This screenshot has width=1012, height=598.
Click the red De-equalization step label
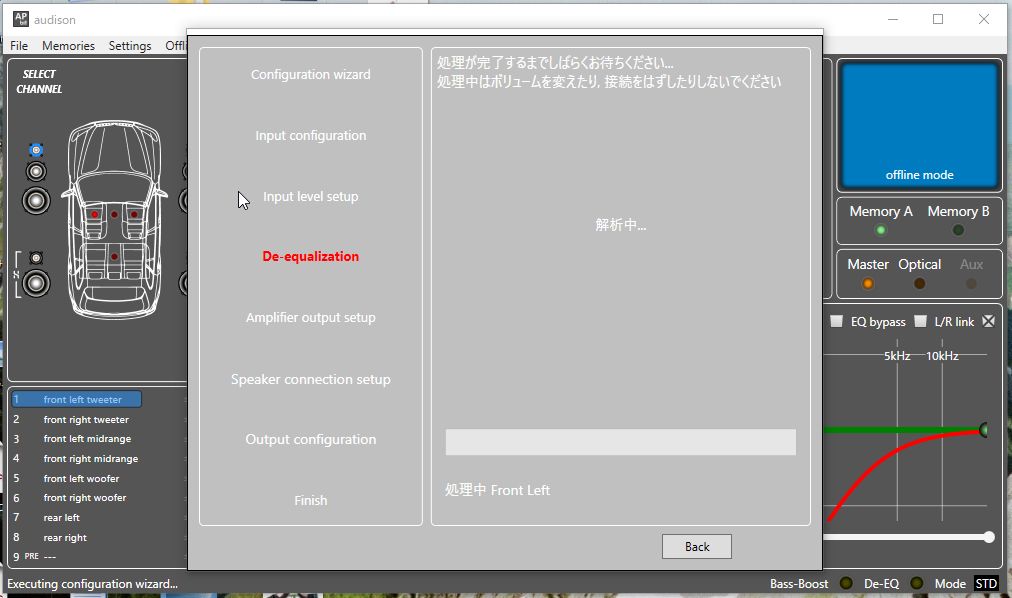click(x=310, y=257)
